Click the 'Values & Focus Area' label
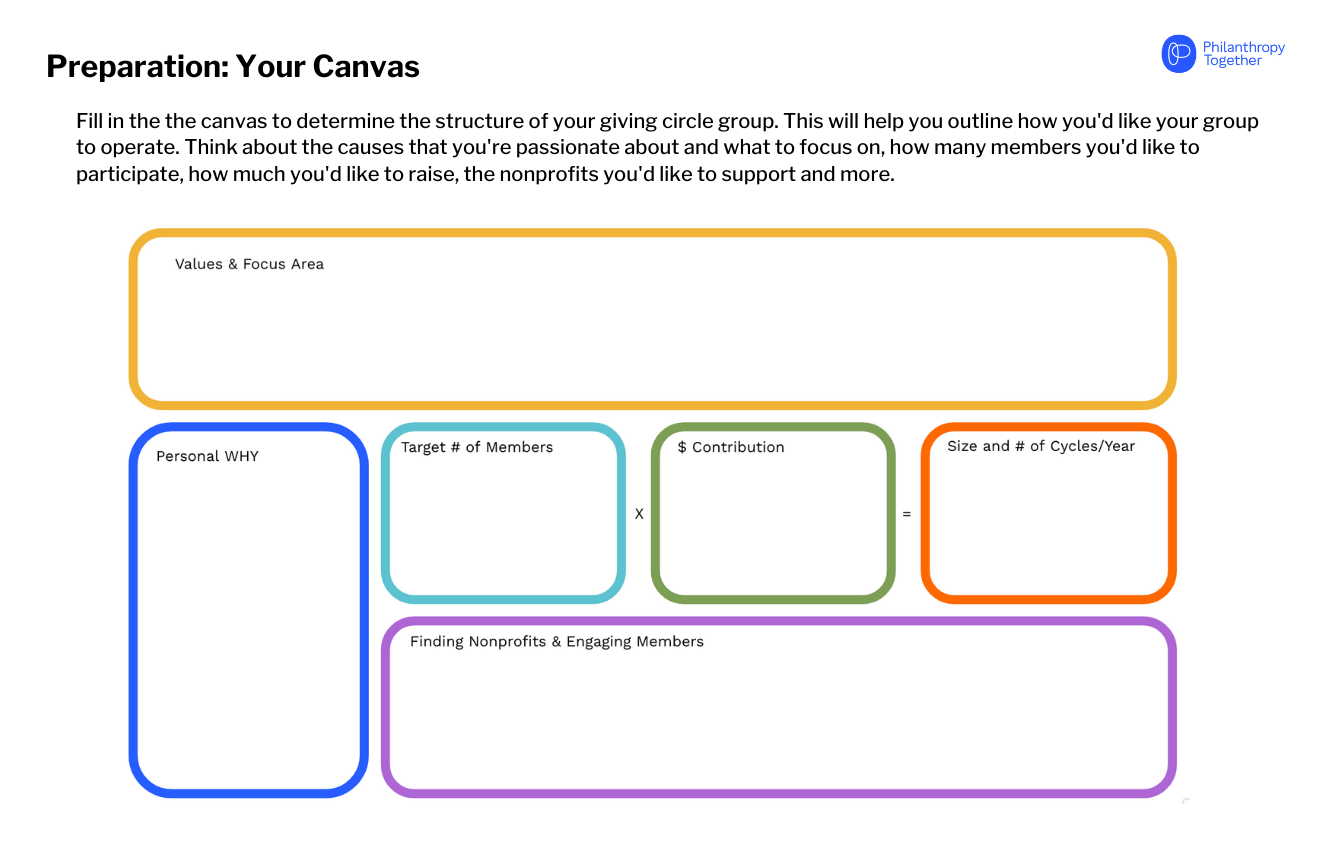Image resolution: width=1334 pixels, height=843 pixels. [249, 264]
